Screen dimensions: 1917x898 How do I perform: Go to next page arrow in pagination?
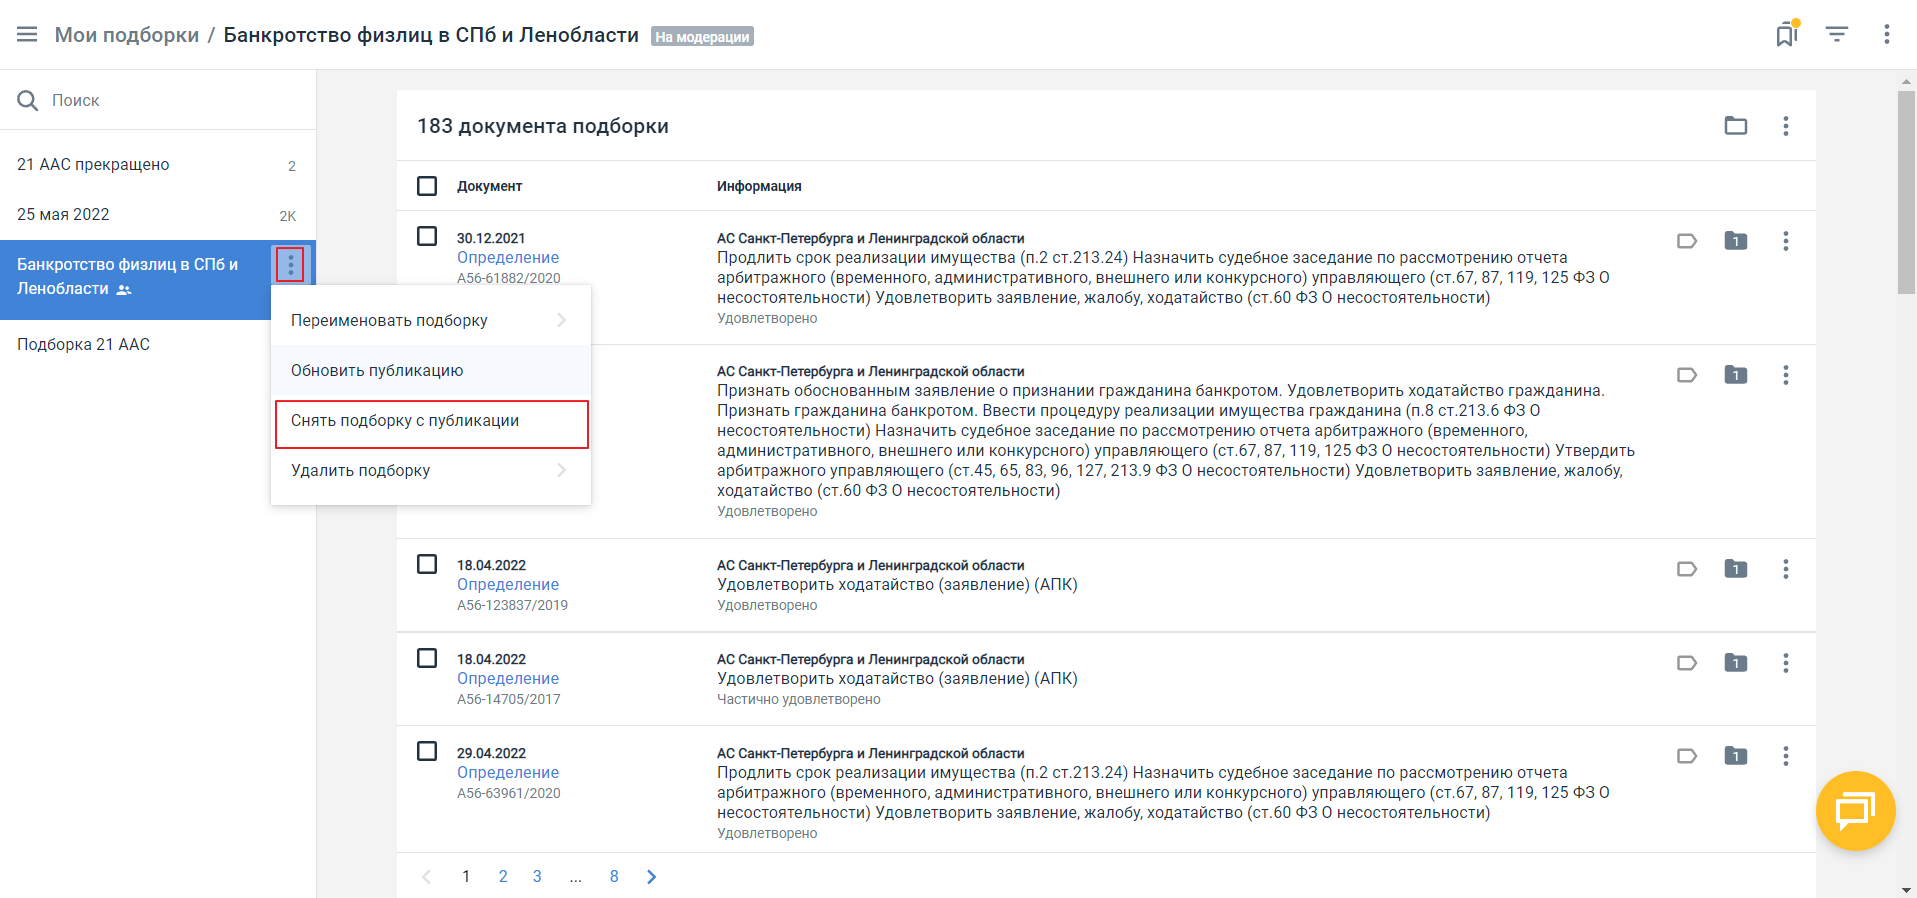click(x=652, y=877)
